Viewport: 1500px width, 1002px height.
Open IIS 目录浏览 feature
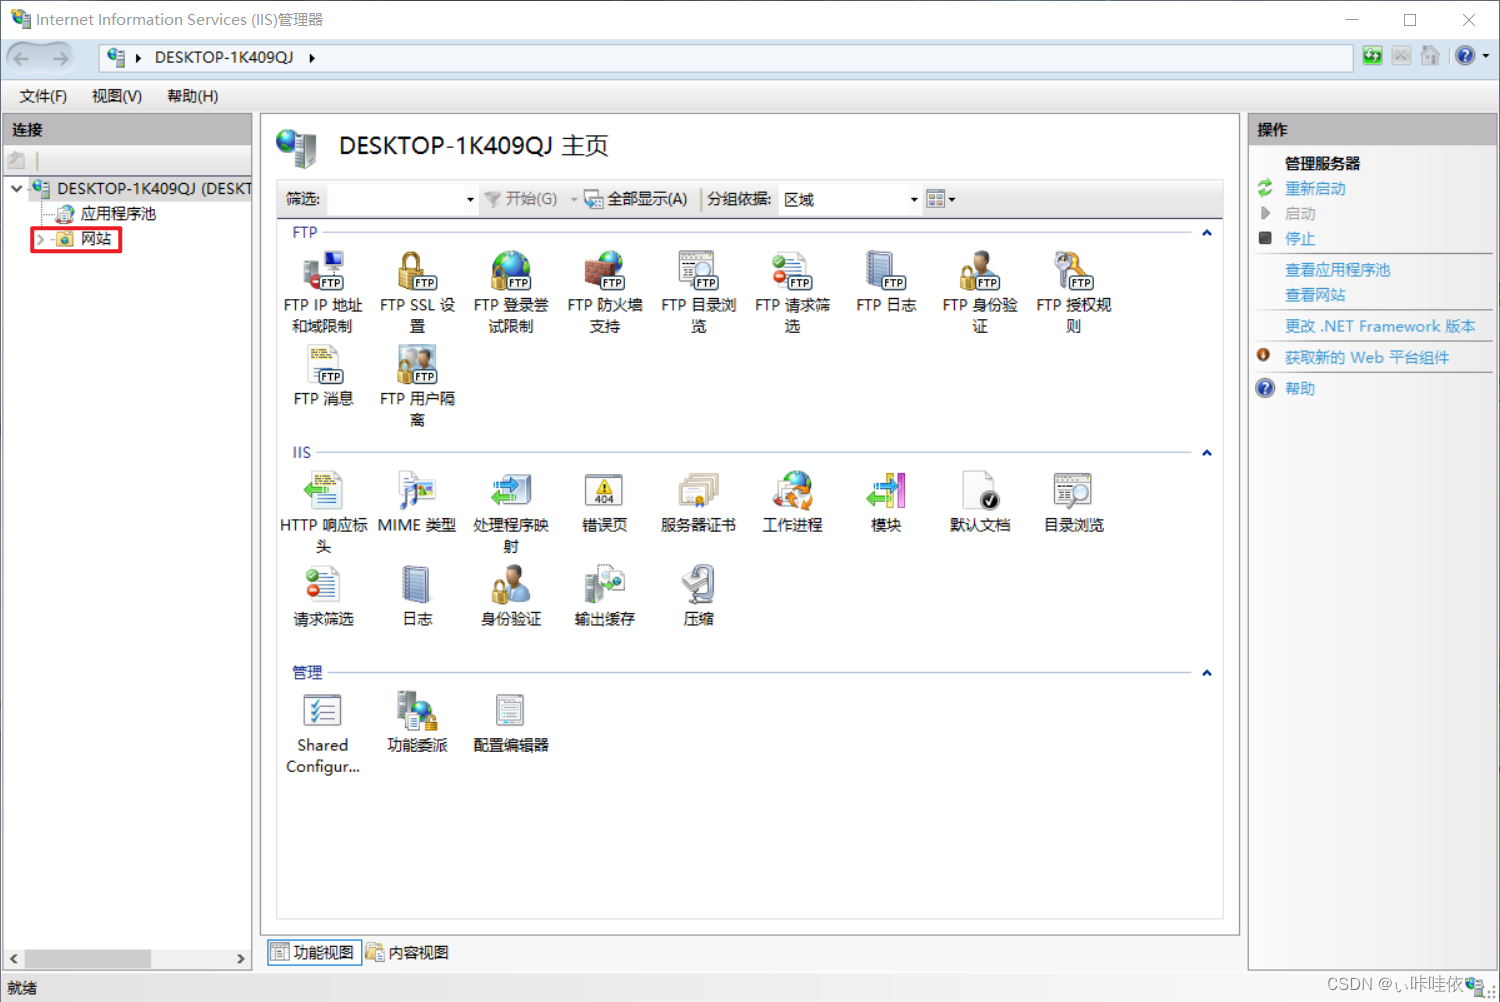[1074, 502]
